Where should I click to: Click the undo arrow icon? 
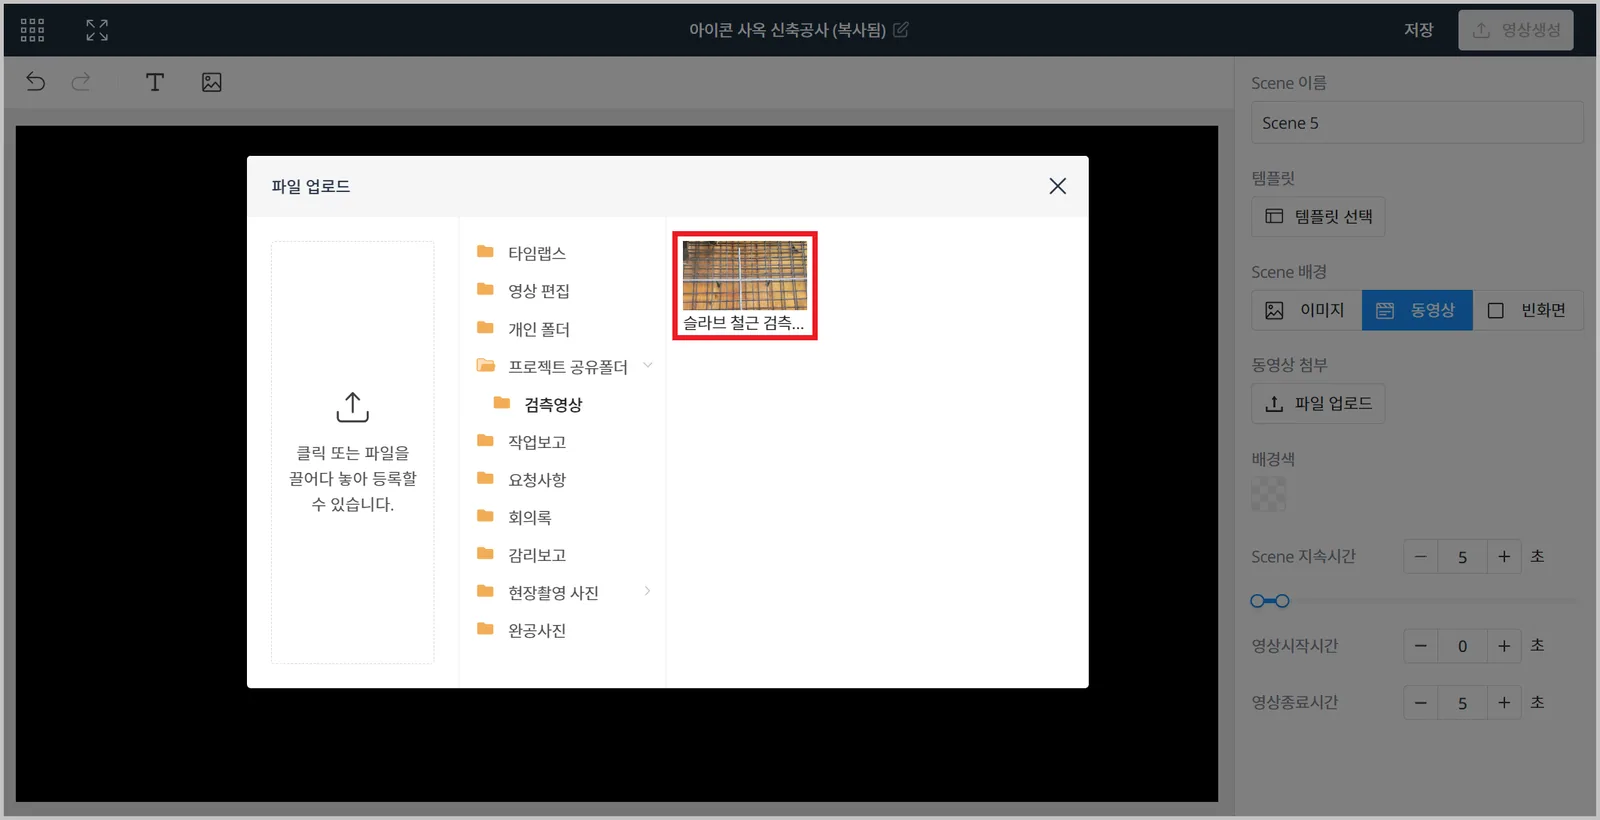click(x=36, y=82)
